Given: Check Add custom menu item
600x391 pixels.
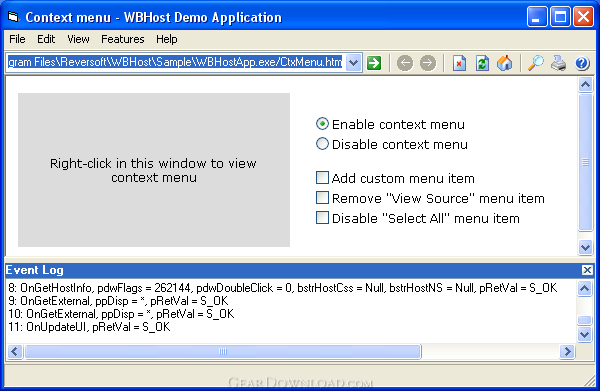Looking at the screenshot, I should (x=322, y=178).
